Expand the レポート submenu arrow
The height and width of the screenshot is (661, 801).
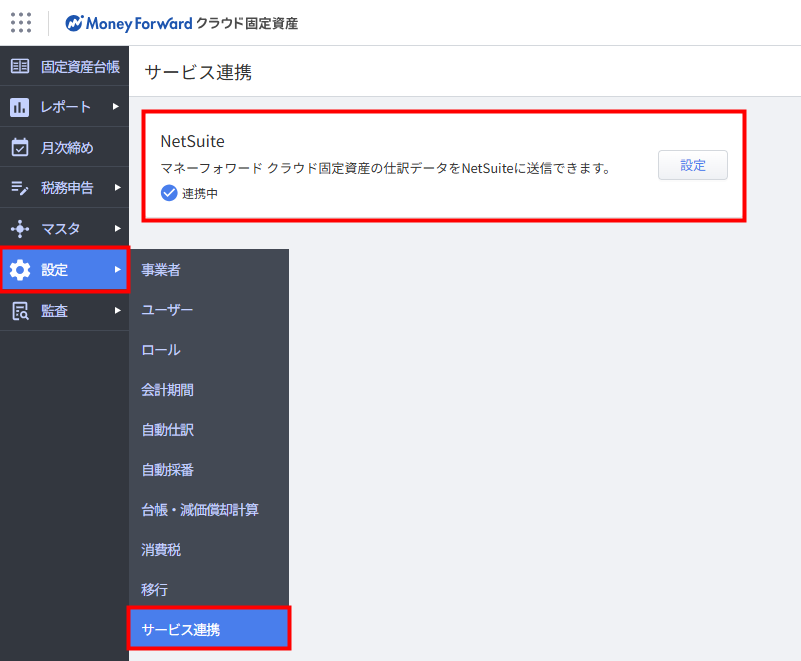[116, 107]
